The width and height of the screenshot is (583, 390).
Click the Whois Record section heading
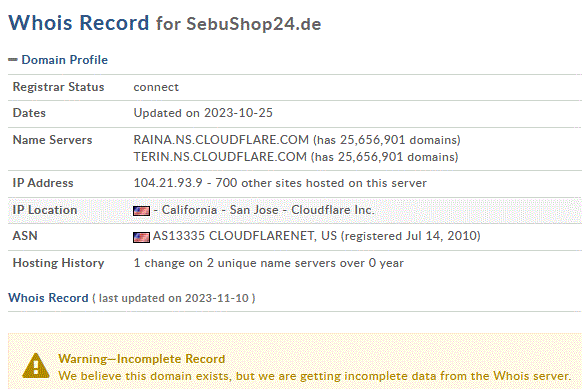[x=48, y=298]
